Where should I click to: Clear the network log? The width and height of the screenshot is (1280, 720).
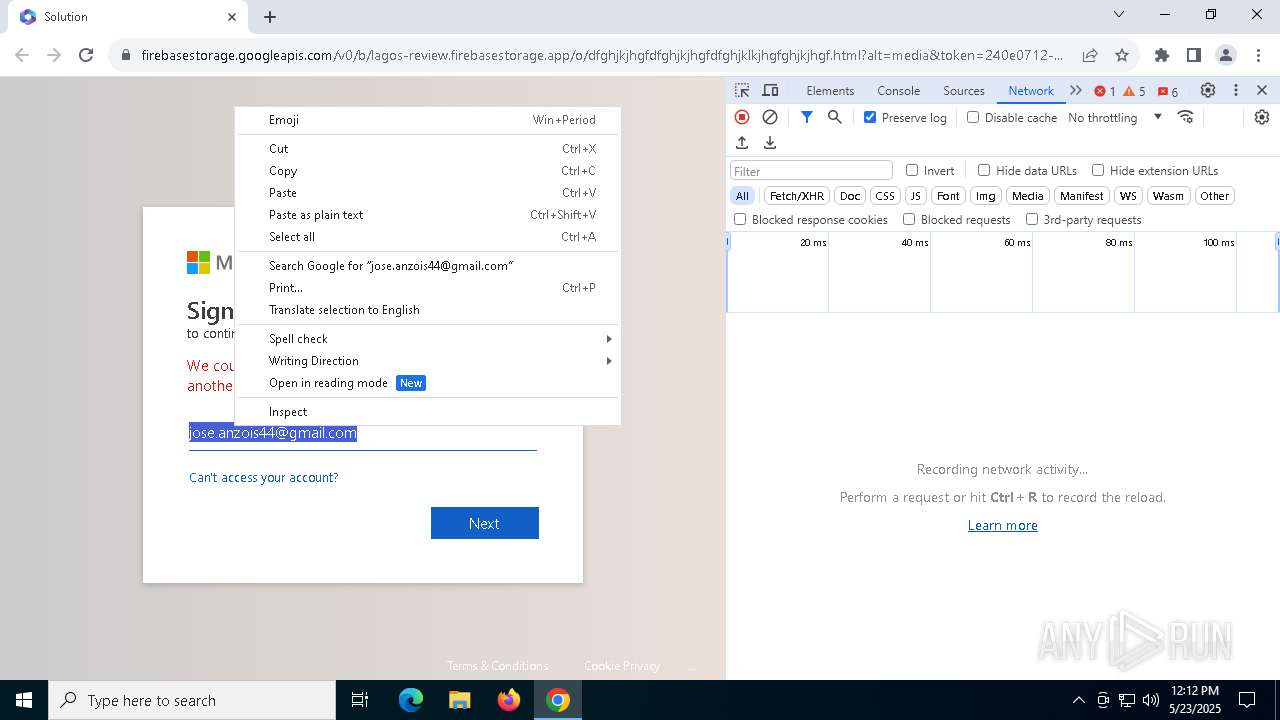[770, 117]
